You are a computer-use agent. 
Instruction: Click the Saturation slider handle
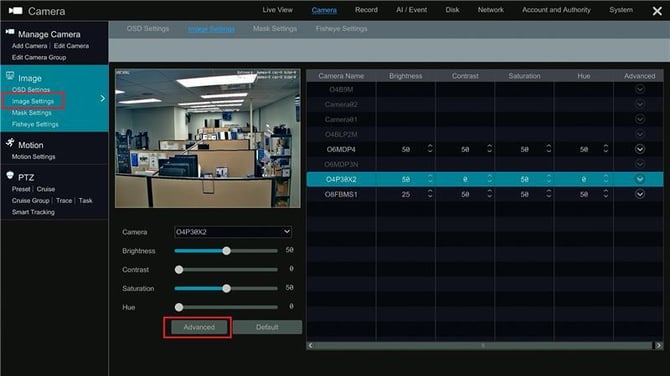pyautogui.click(x=226, y=288)
